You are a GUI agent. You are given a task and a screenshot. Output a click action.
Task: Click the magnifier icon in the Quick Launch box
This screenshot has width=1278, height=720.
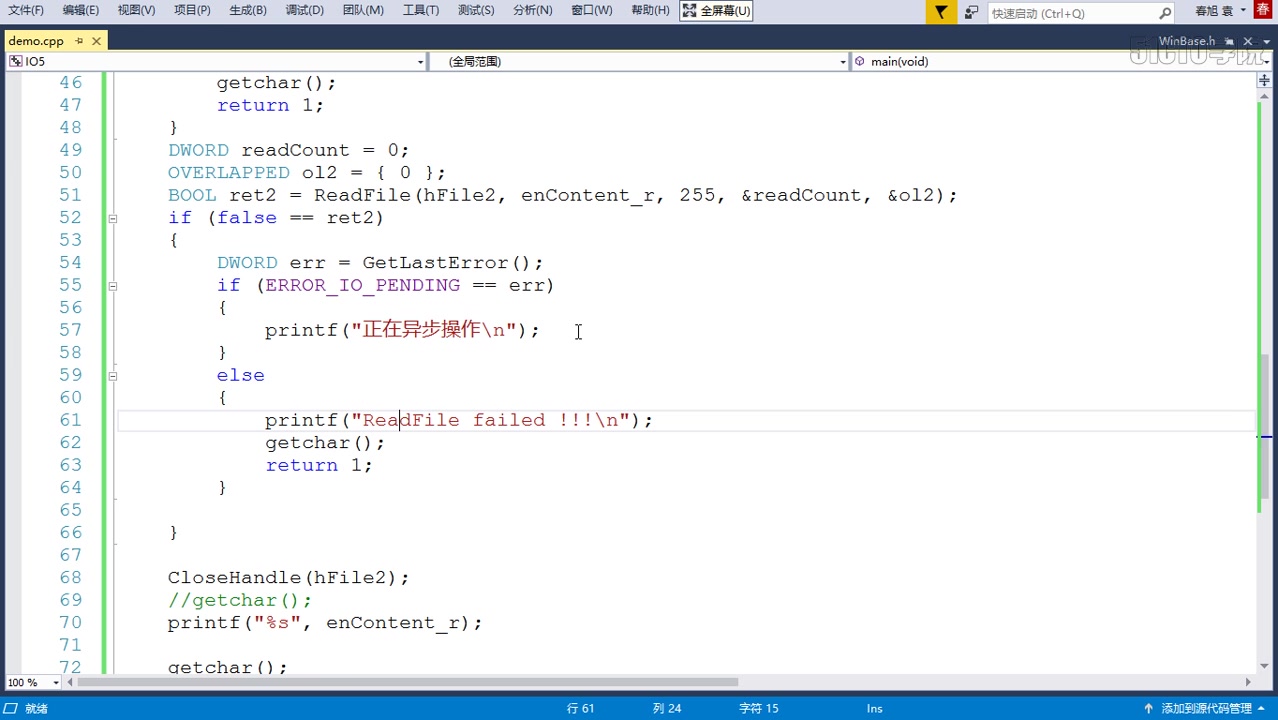(1166, 11)
